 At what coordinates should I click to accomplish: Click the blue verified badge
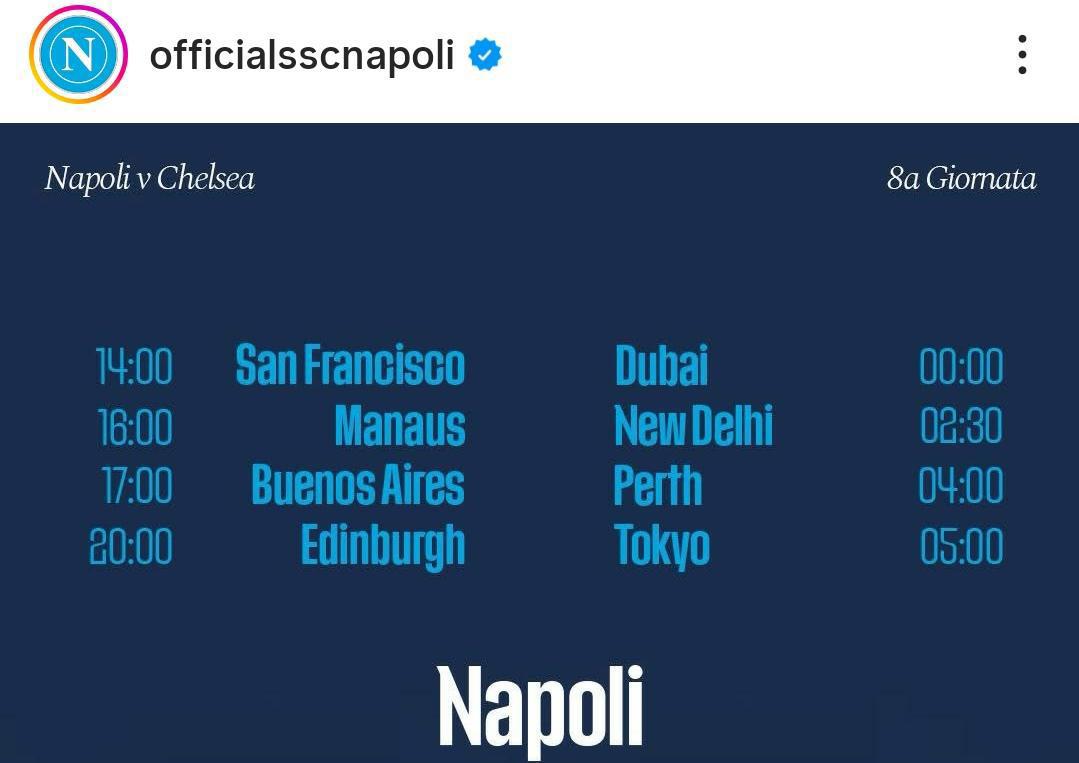click(485, 55)
